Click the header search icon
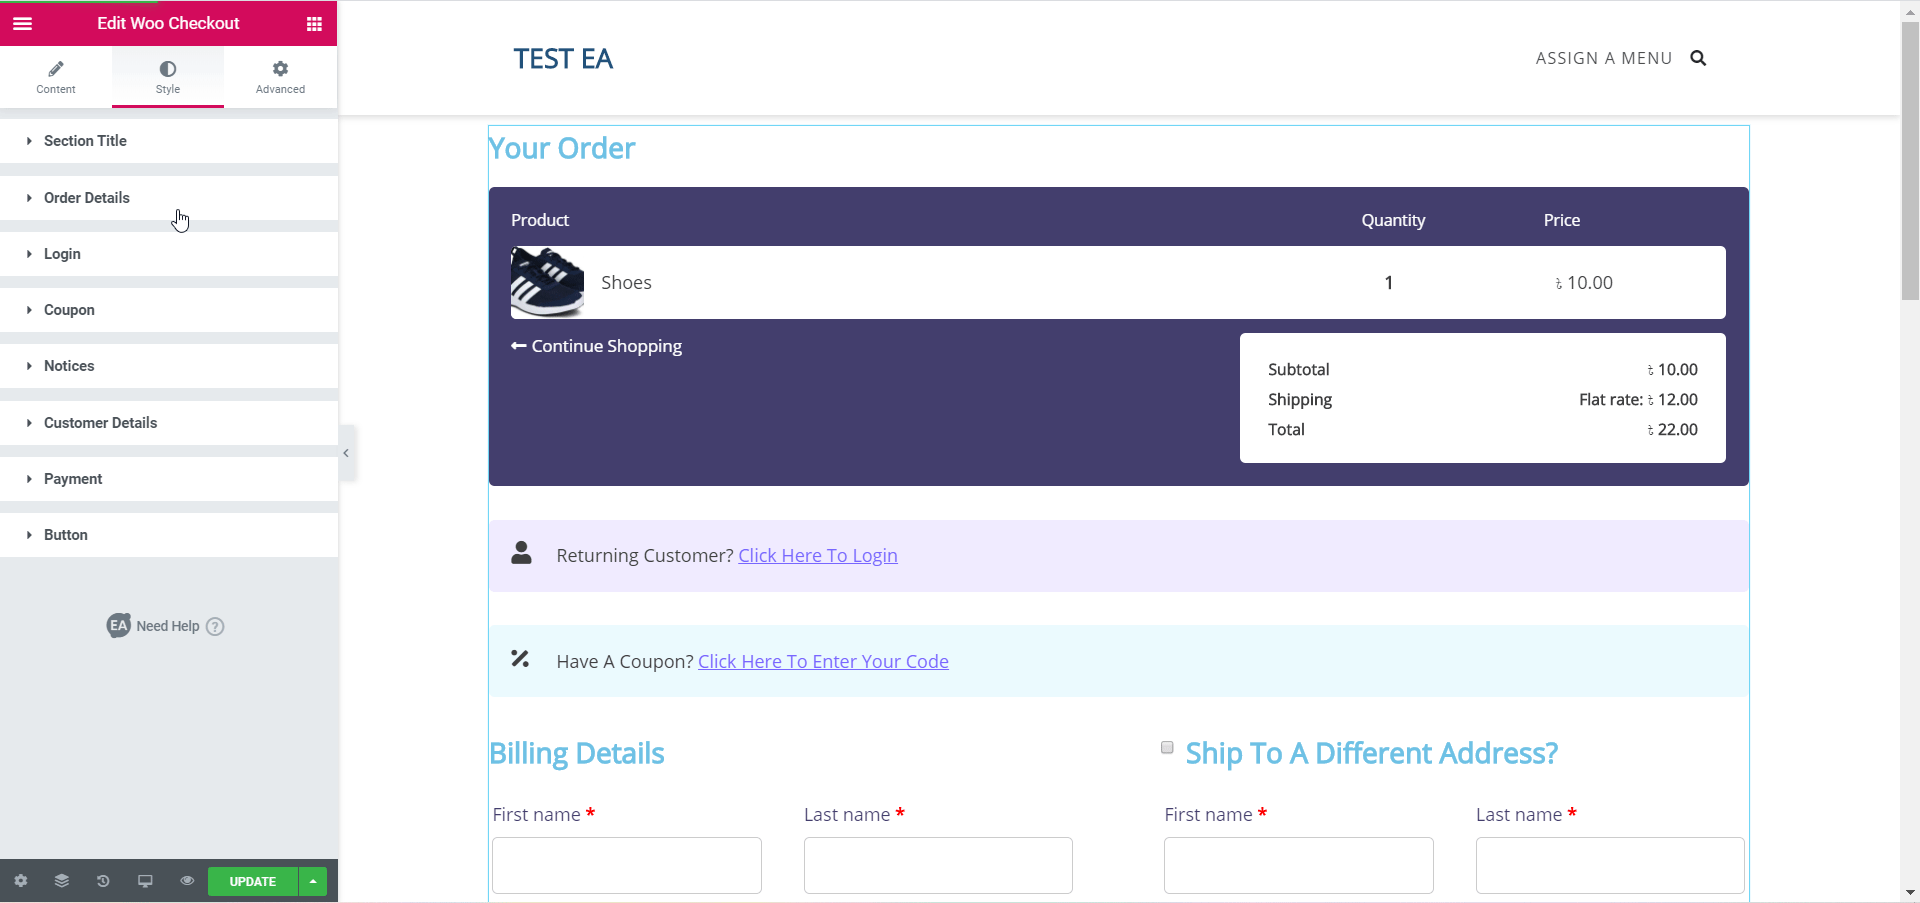This screenshot has width=1920, height=903. coord(1698,58)
